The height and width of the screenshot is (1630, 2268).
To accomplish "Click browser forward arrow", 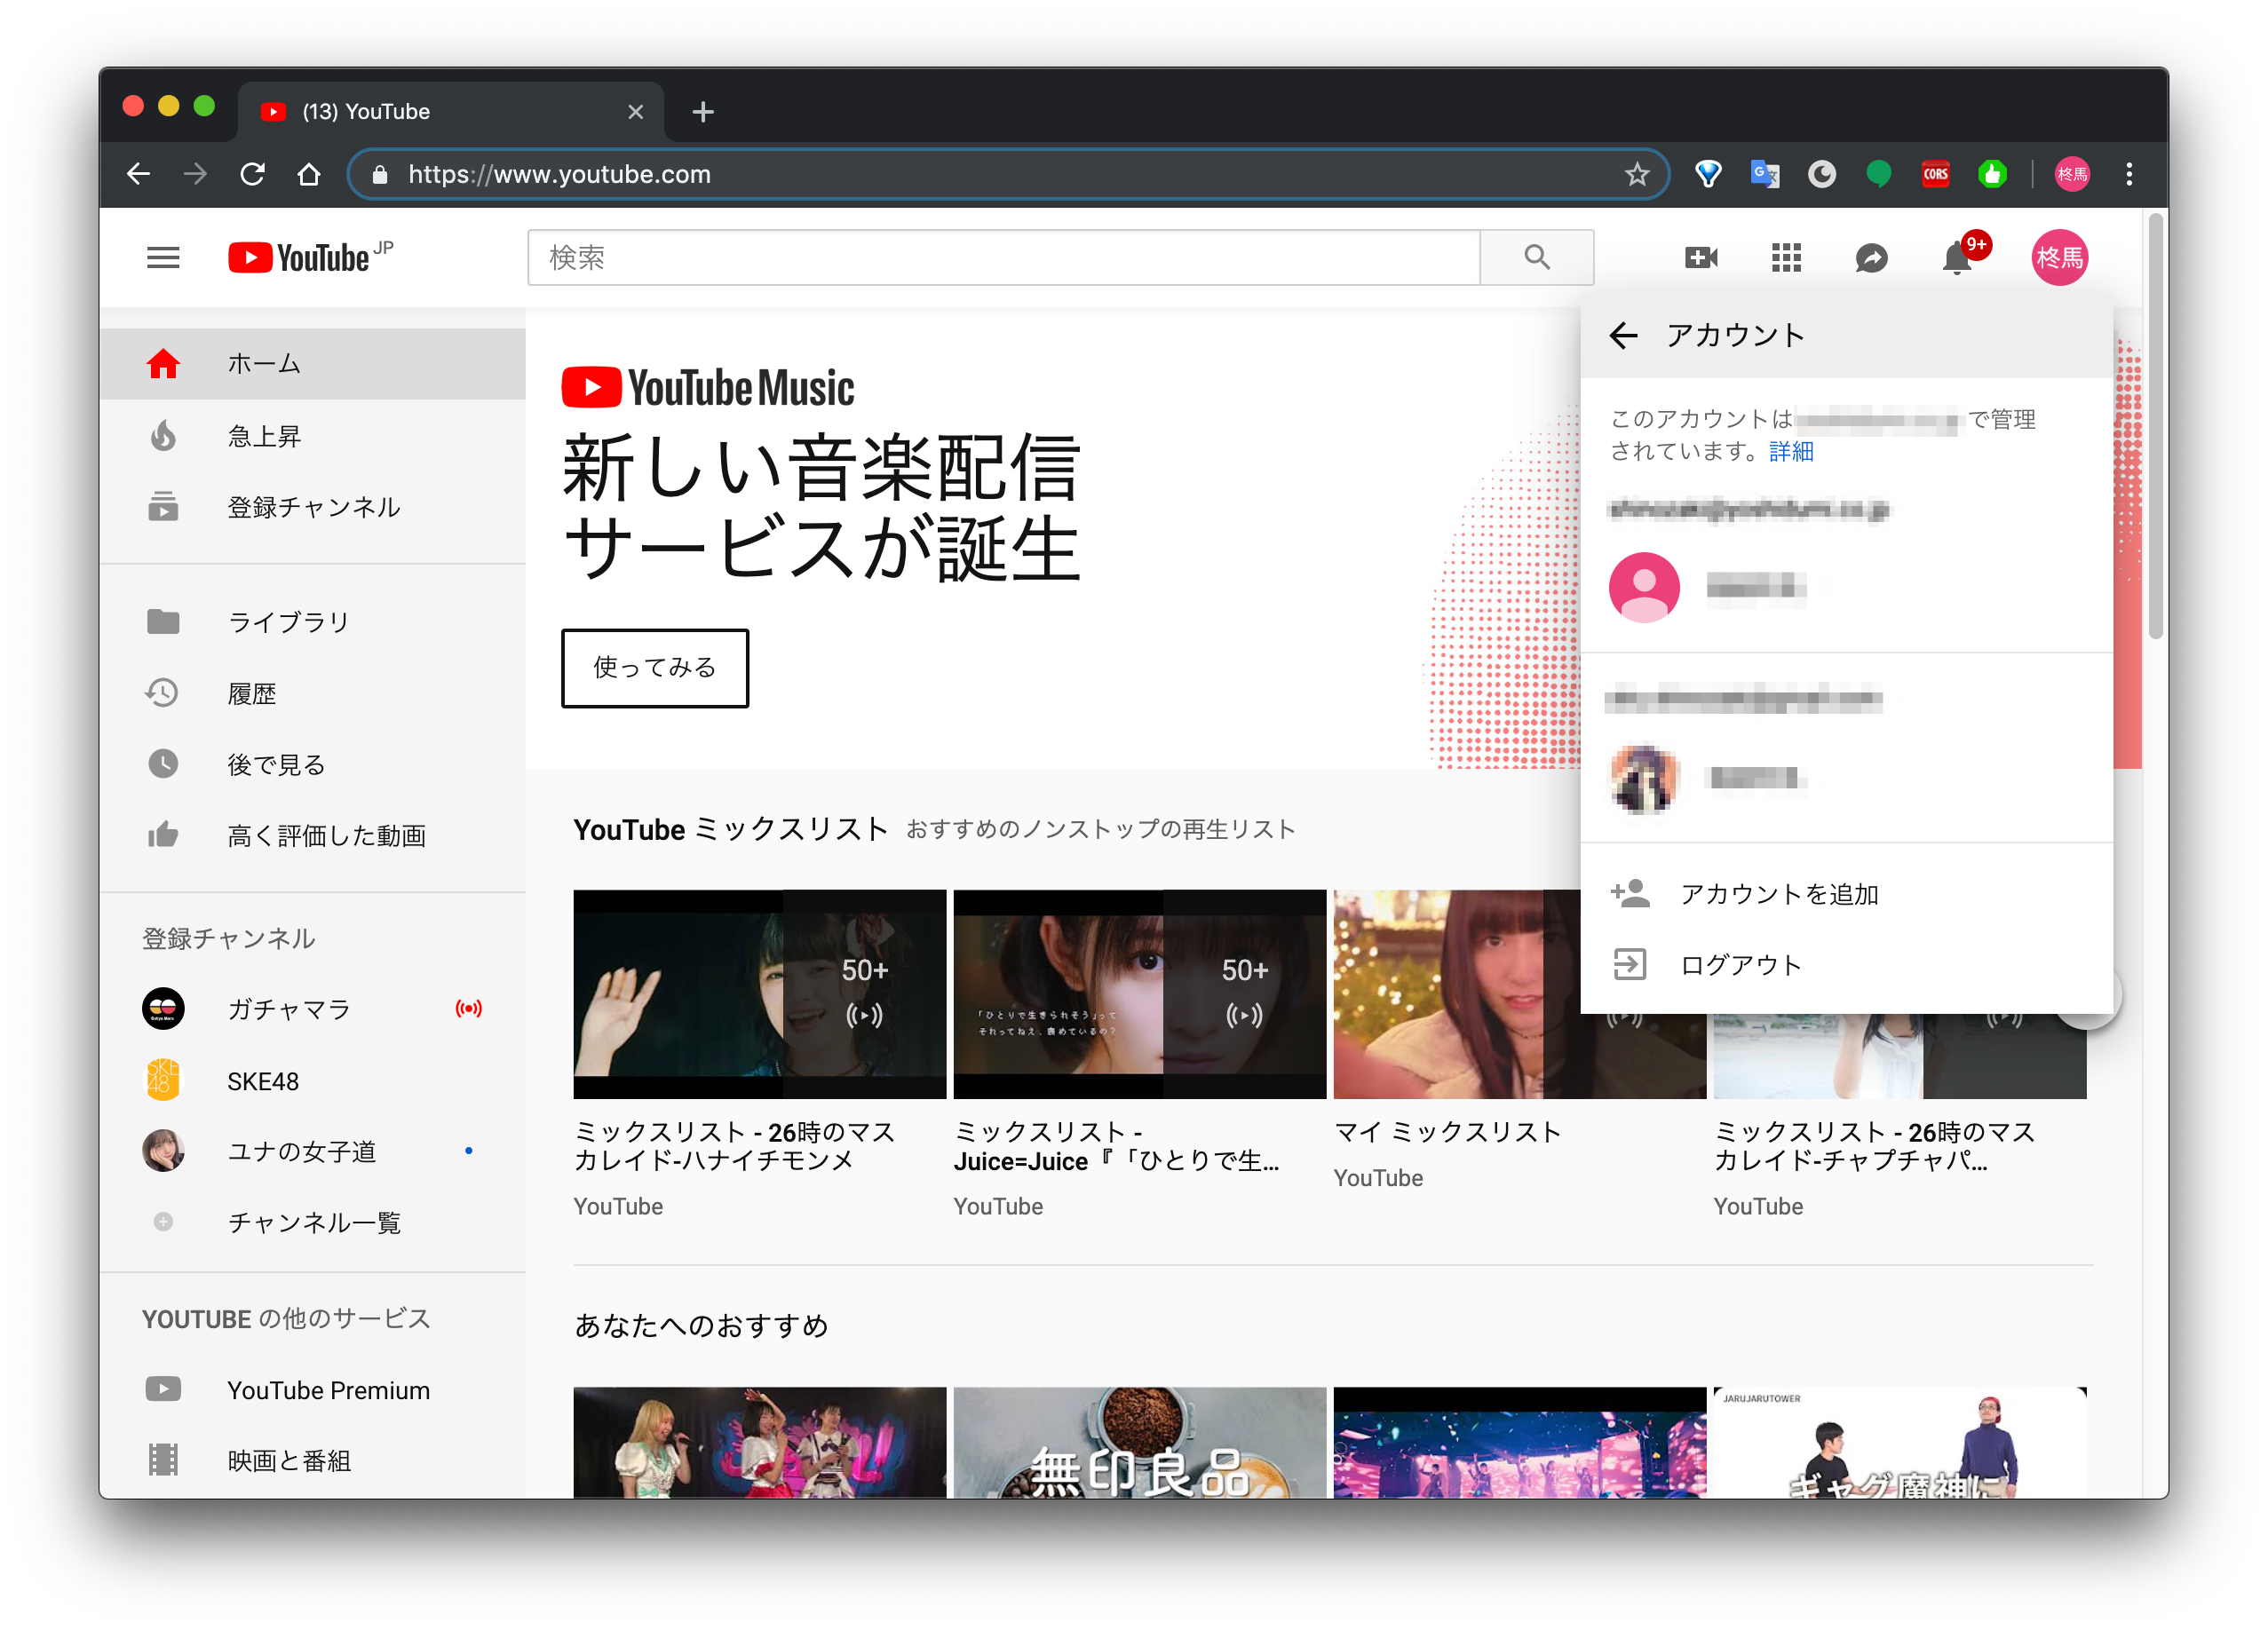I will point(196,174).
